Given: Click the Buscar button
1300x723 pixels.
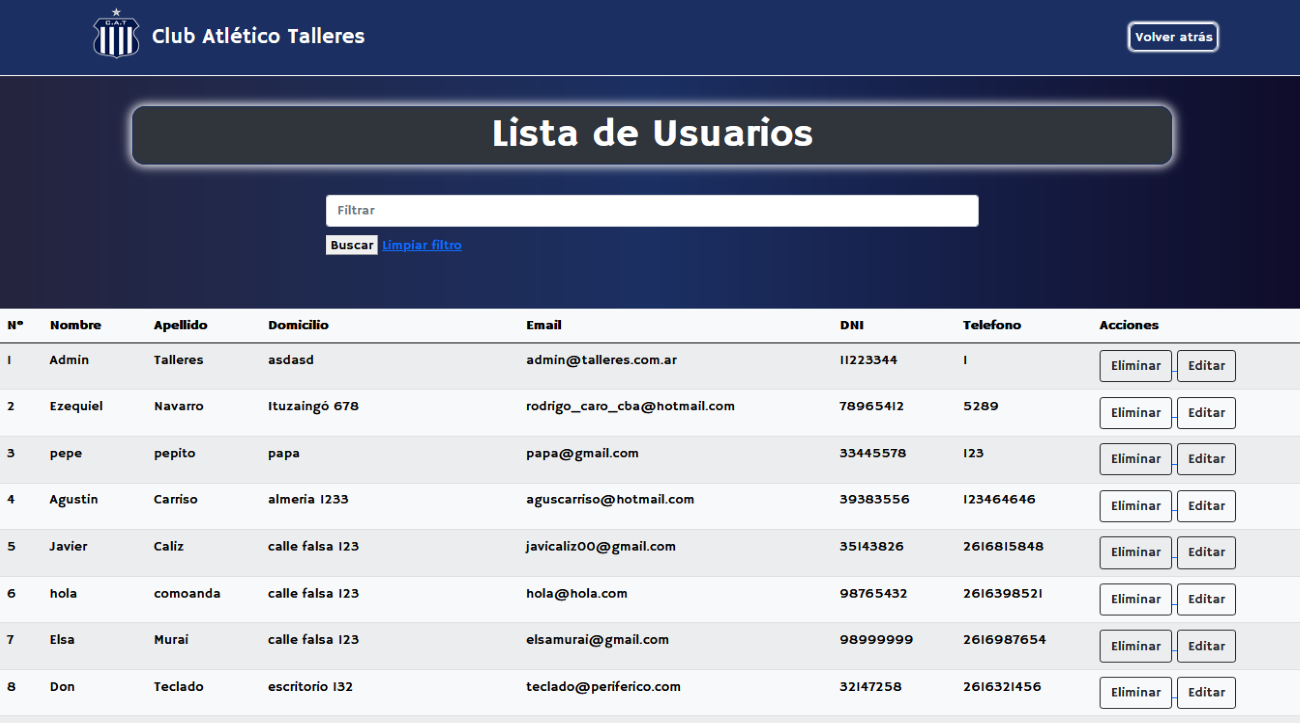Looking at the screenshot, I should click(352, 245).
